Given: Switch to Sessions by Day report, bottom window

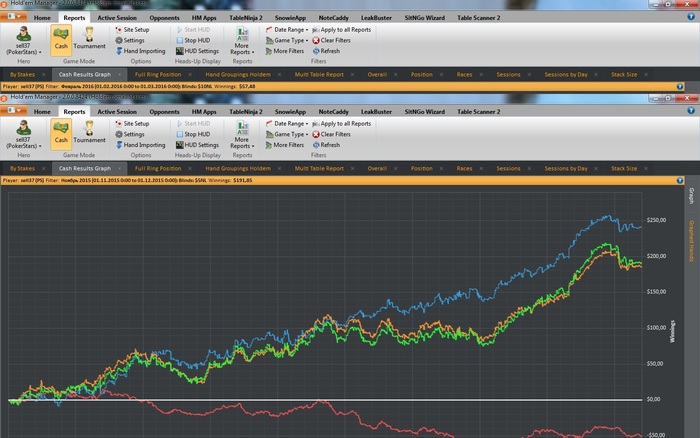Looking at the screenshot, I should pyautogui.click(x=566, y=168).
